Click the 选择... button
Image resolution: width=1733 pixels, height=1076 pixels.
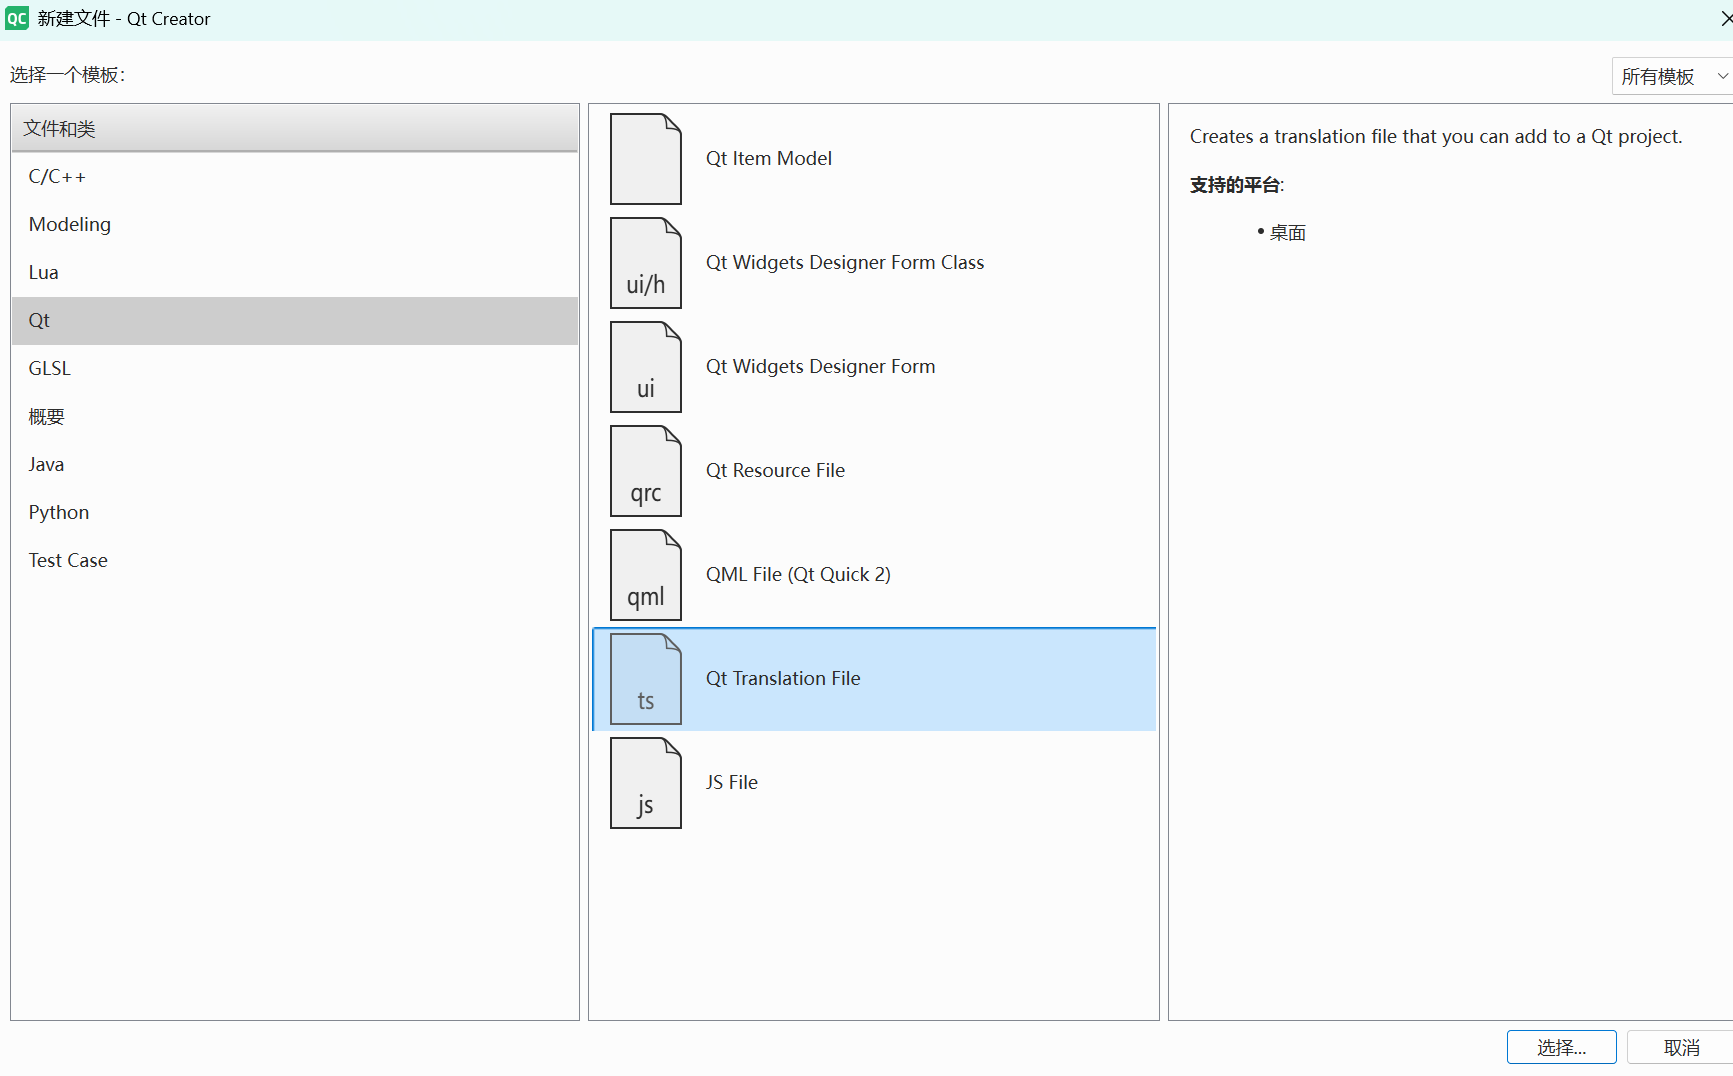[1561, 1047]
